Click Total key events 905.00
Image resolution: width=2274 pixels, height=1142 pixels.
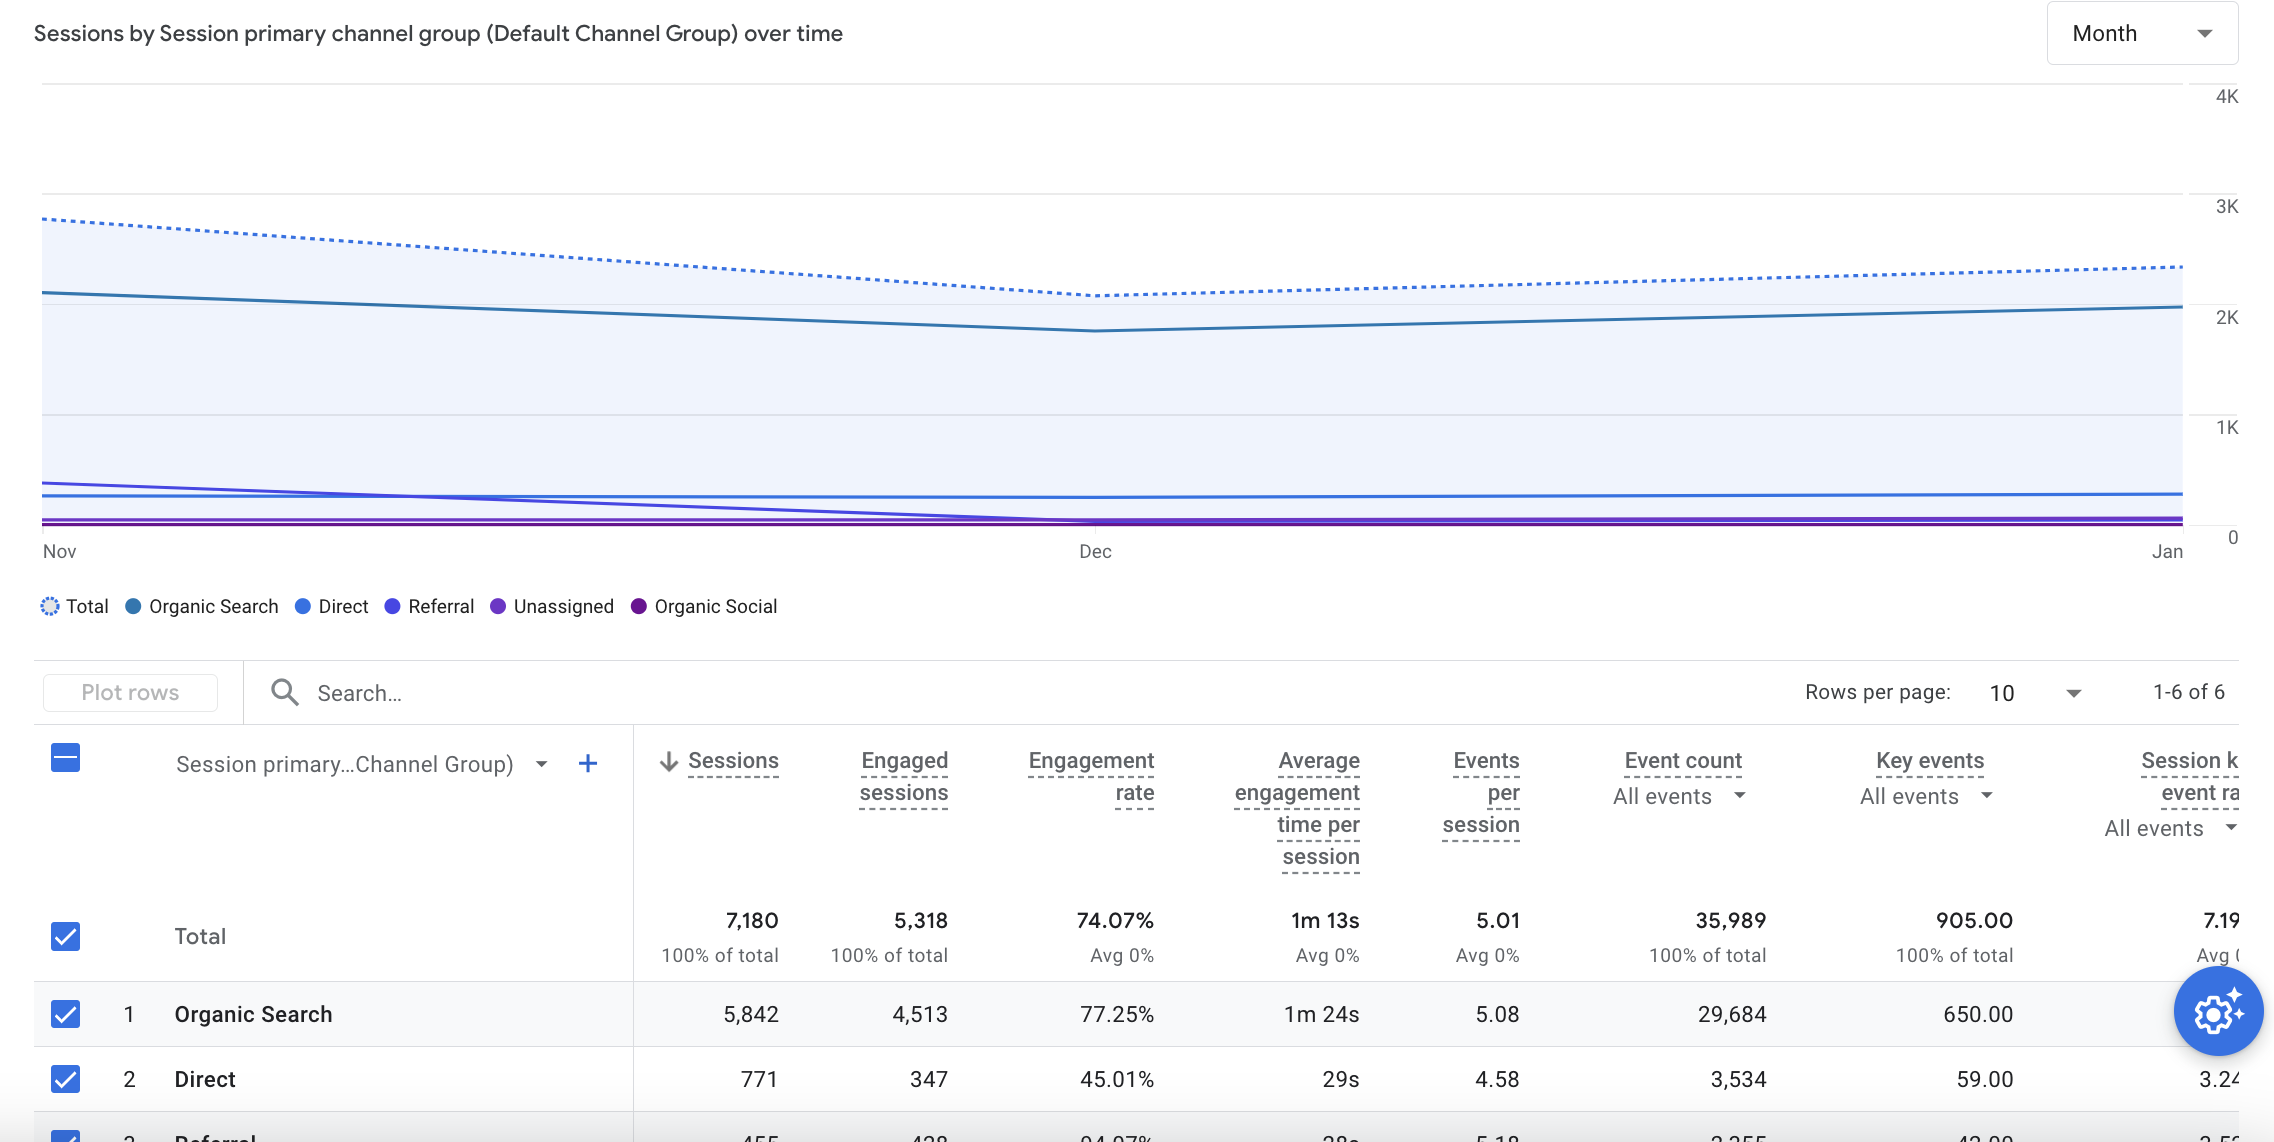(1975, 920)
